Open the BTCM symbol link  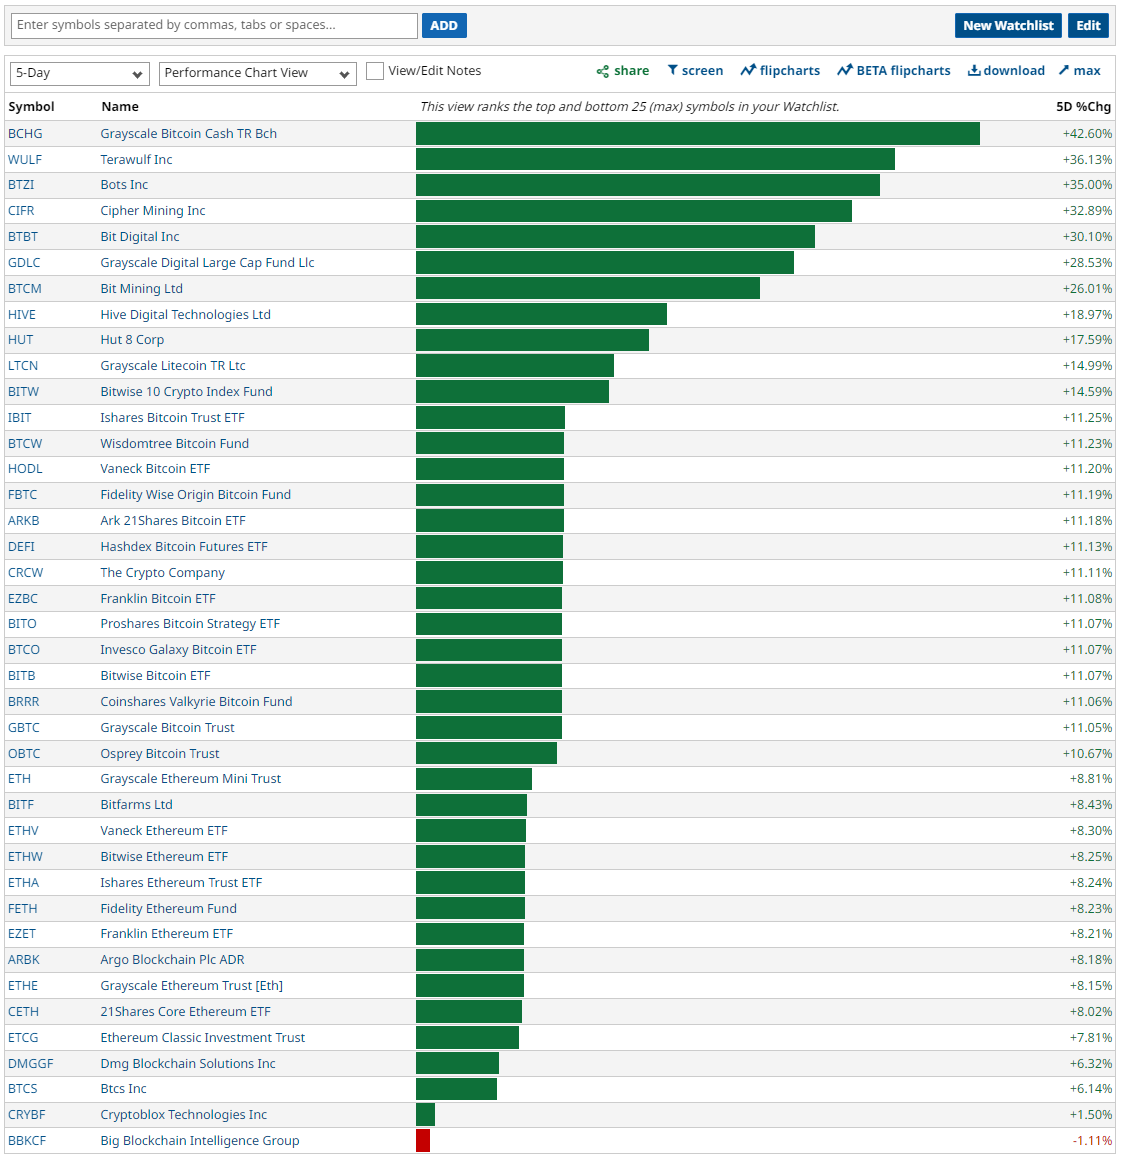pyautogui.click(x=25, y=289)
